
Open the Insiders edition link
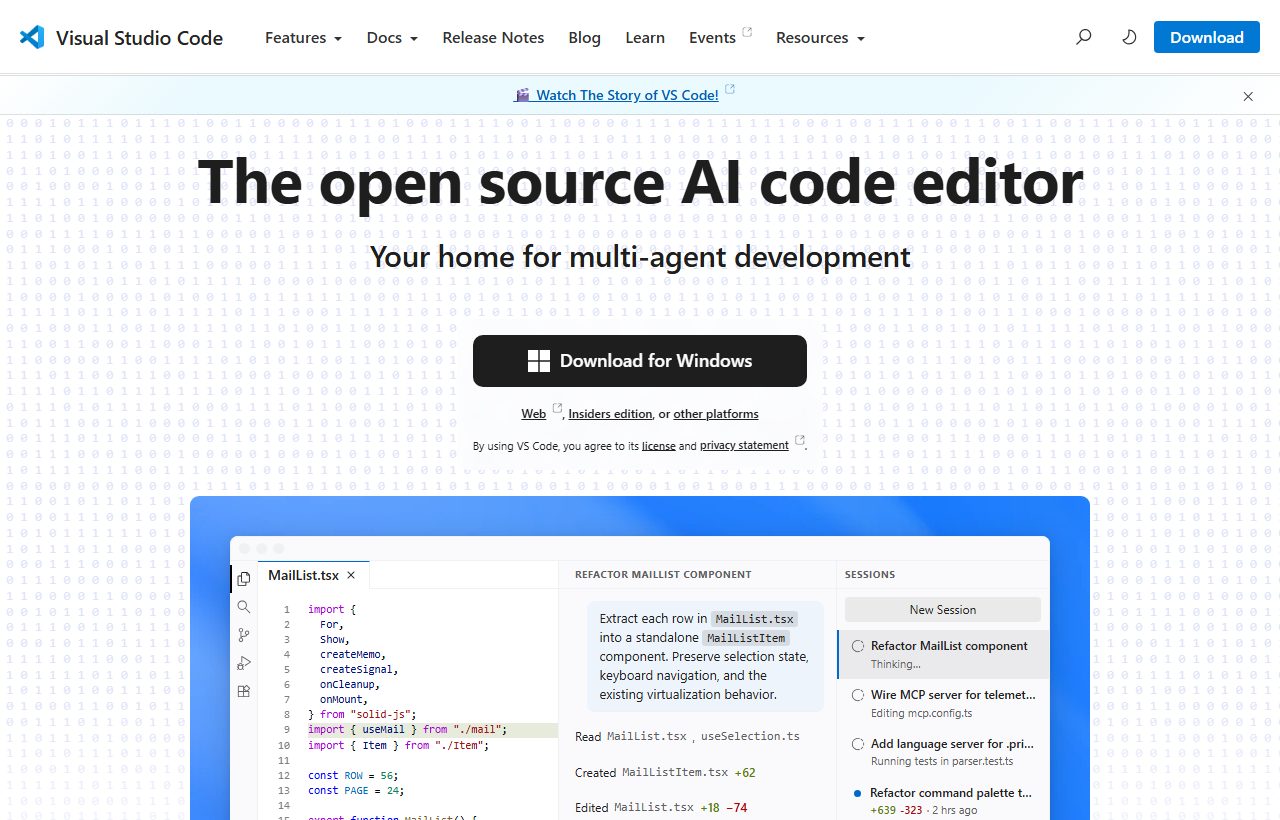[x=610, y=414]
